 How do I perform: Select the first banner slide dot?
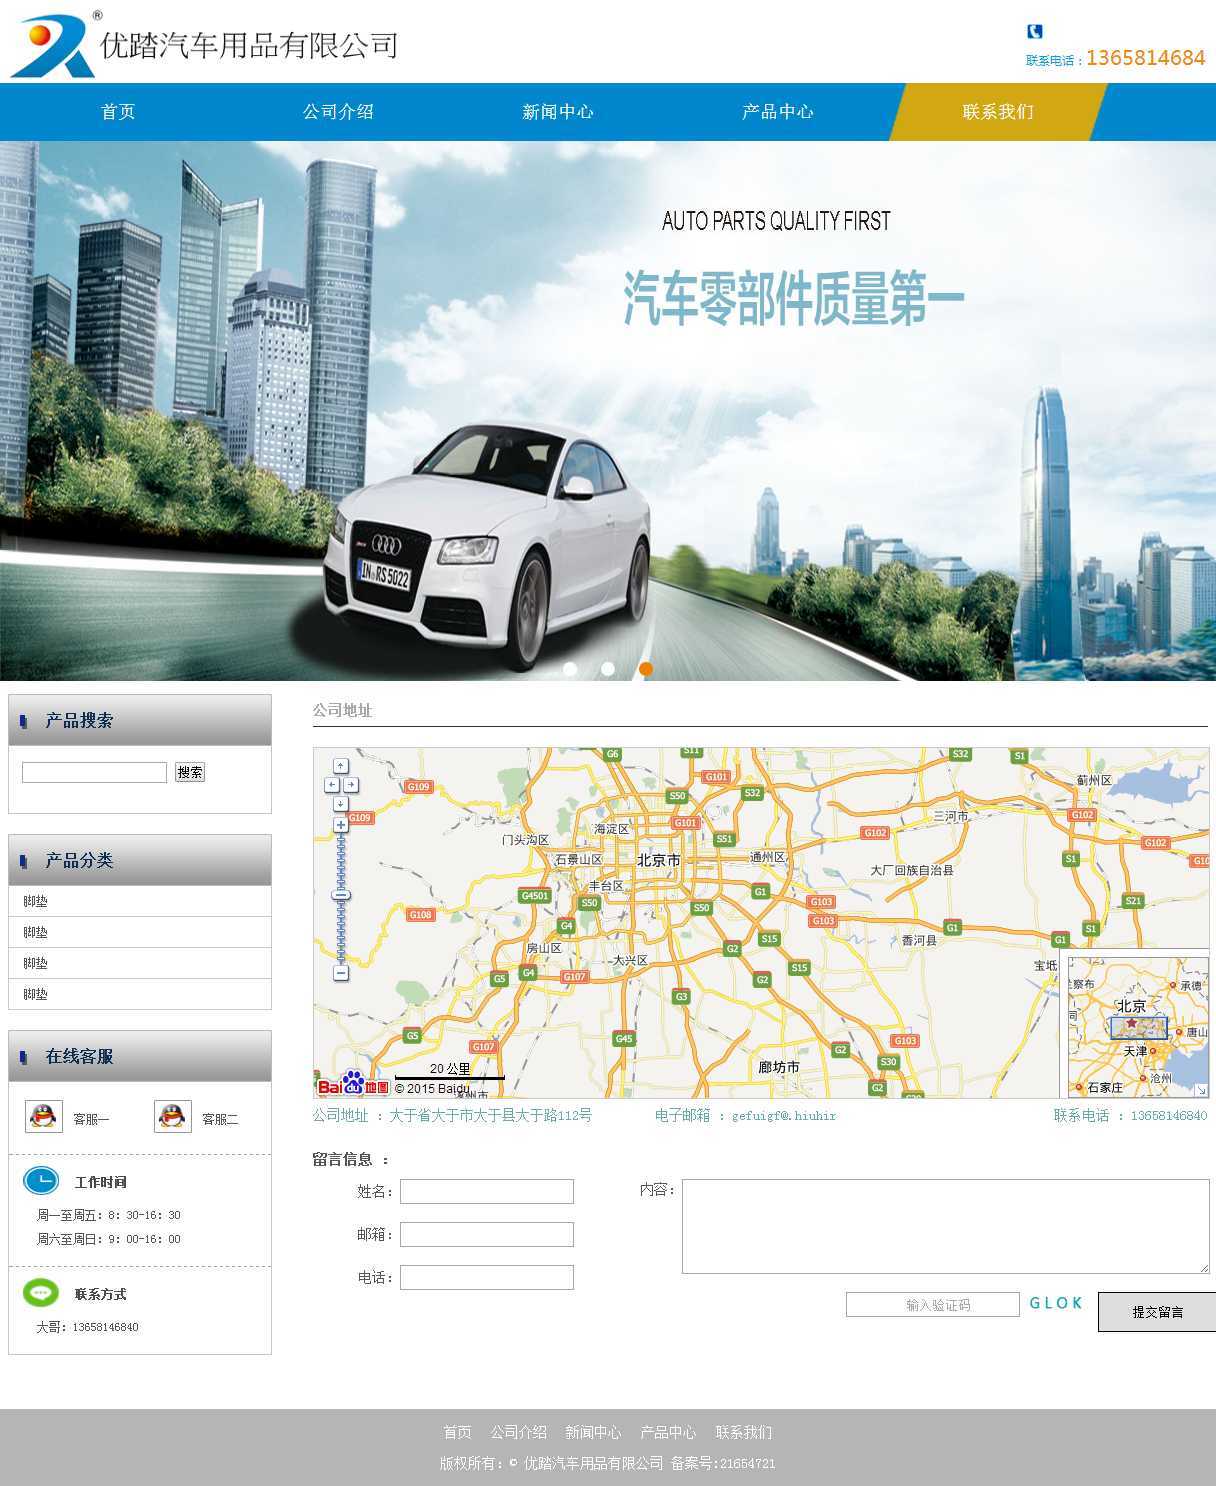coord(570,669)
